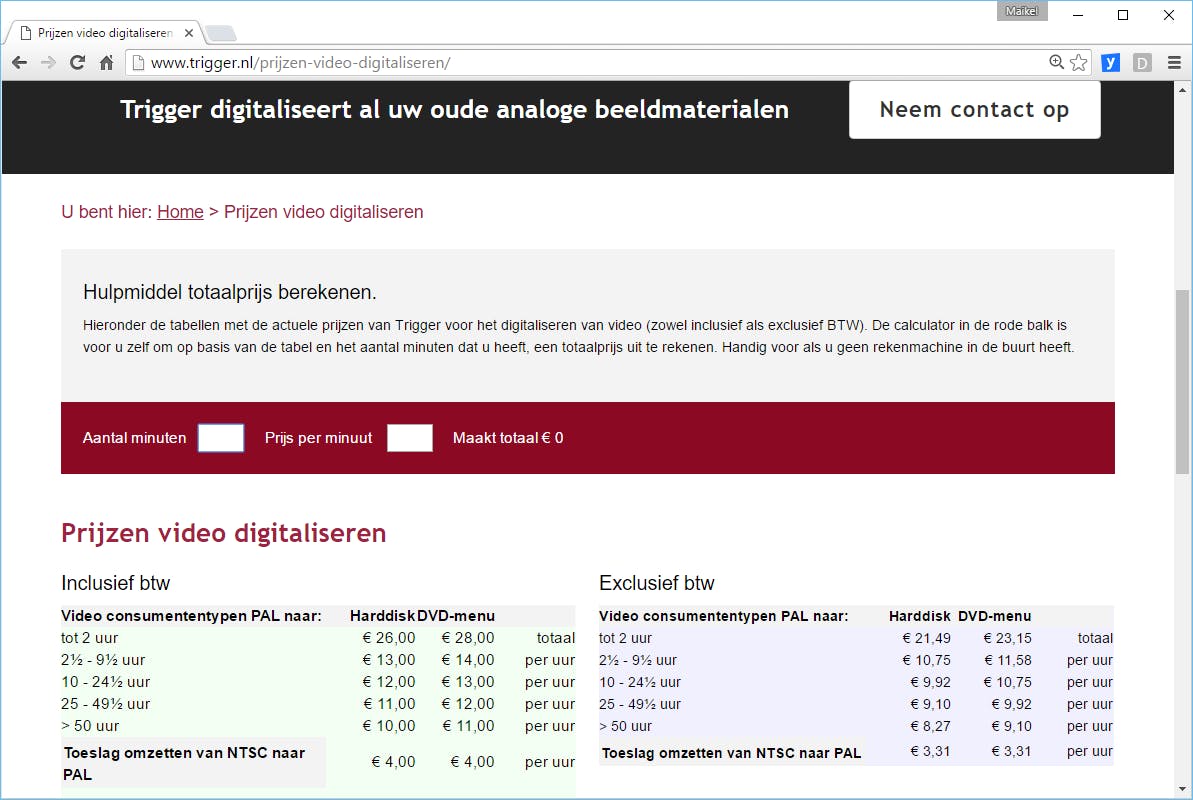Image resolution: width=1193 pixels, height=800 pixels.
Task: Open the blue 'y' extension icon
Action: (1111, 62)
